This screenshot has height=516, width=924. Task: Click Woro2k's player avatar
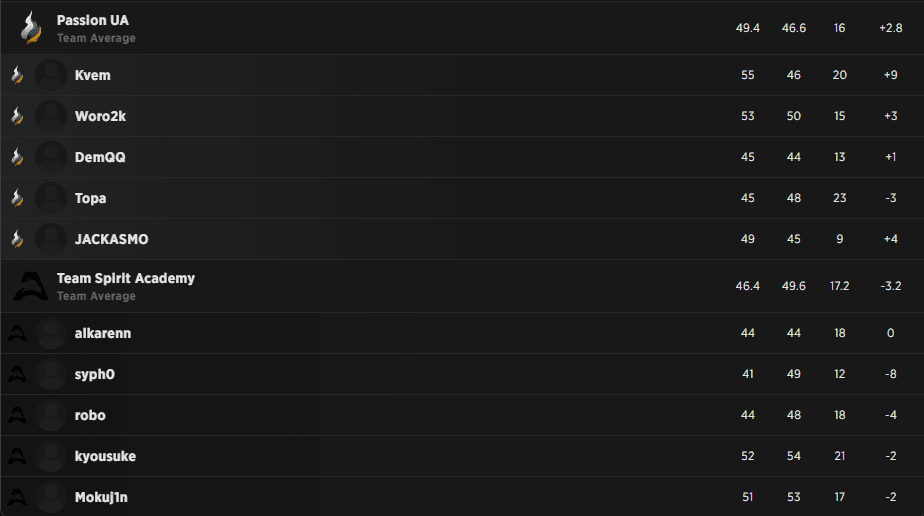tap(51, 116)
